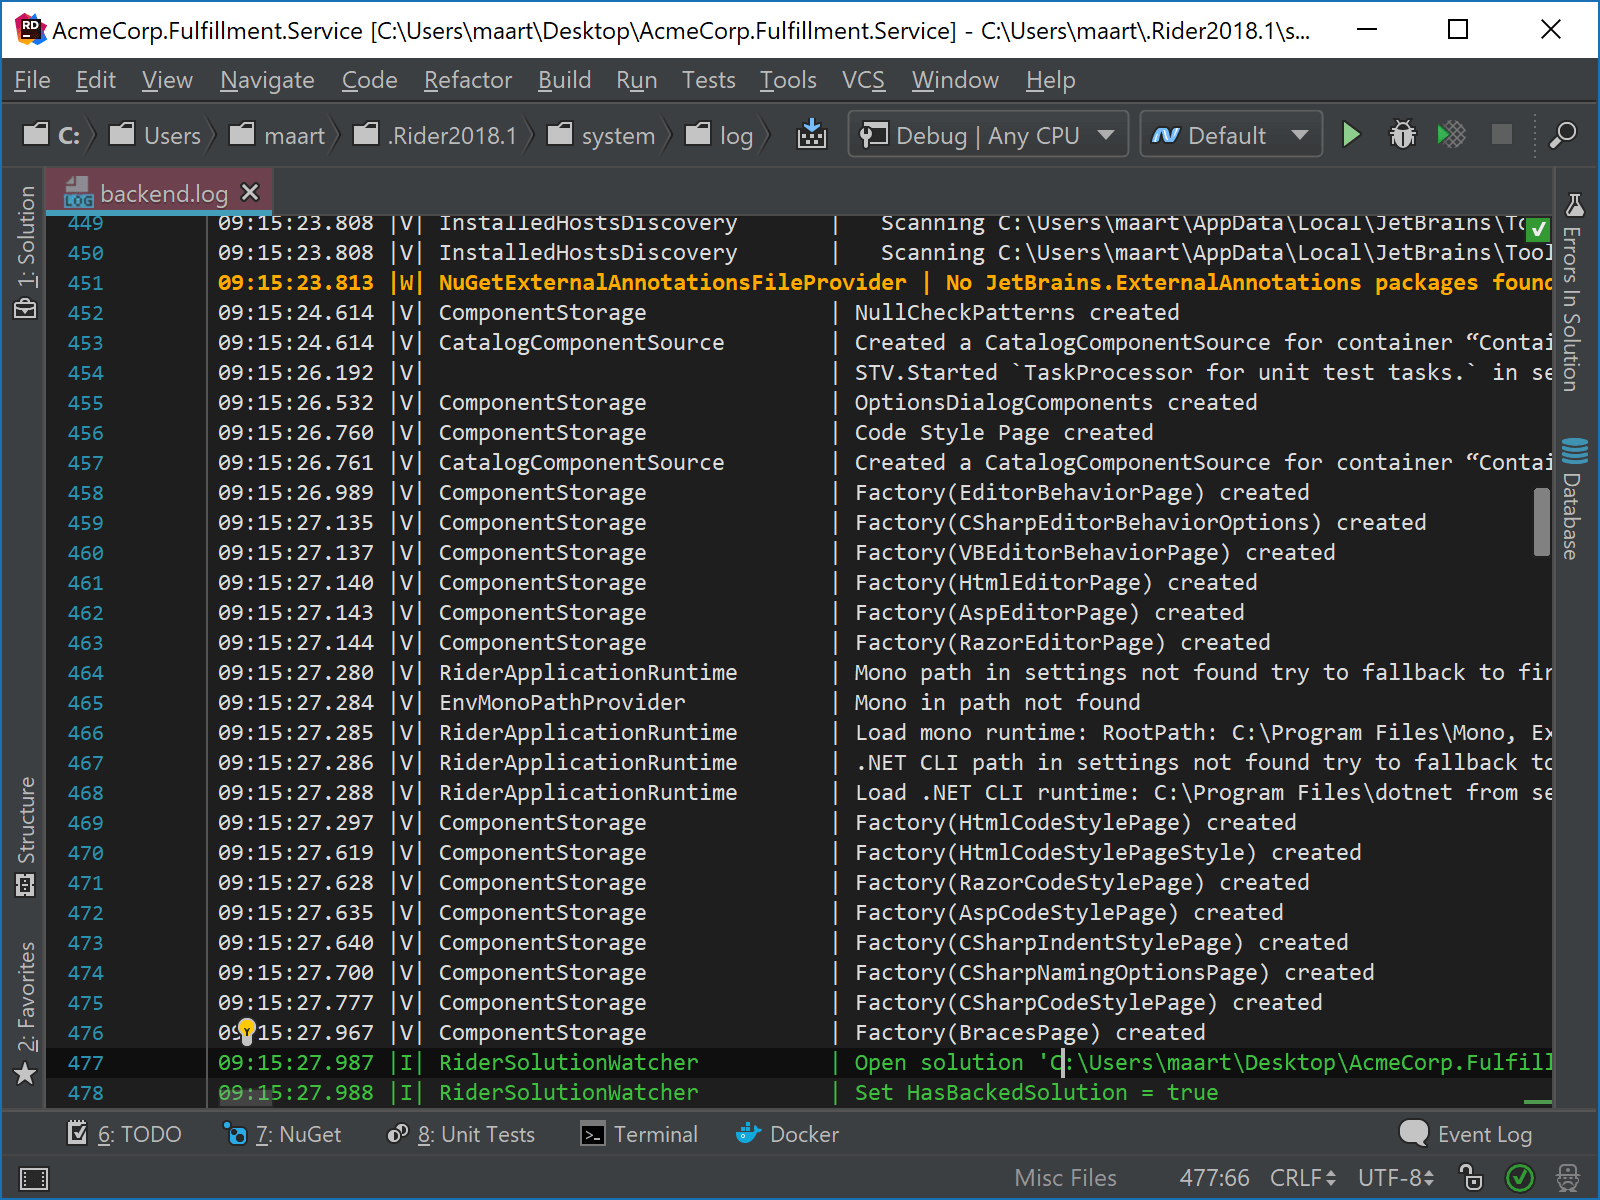Viewport: 1600px width, 1200px height.
Task: Click the maart breadcrumb folder
Action: tap(277, 135)
